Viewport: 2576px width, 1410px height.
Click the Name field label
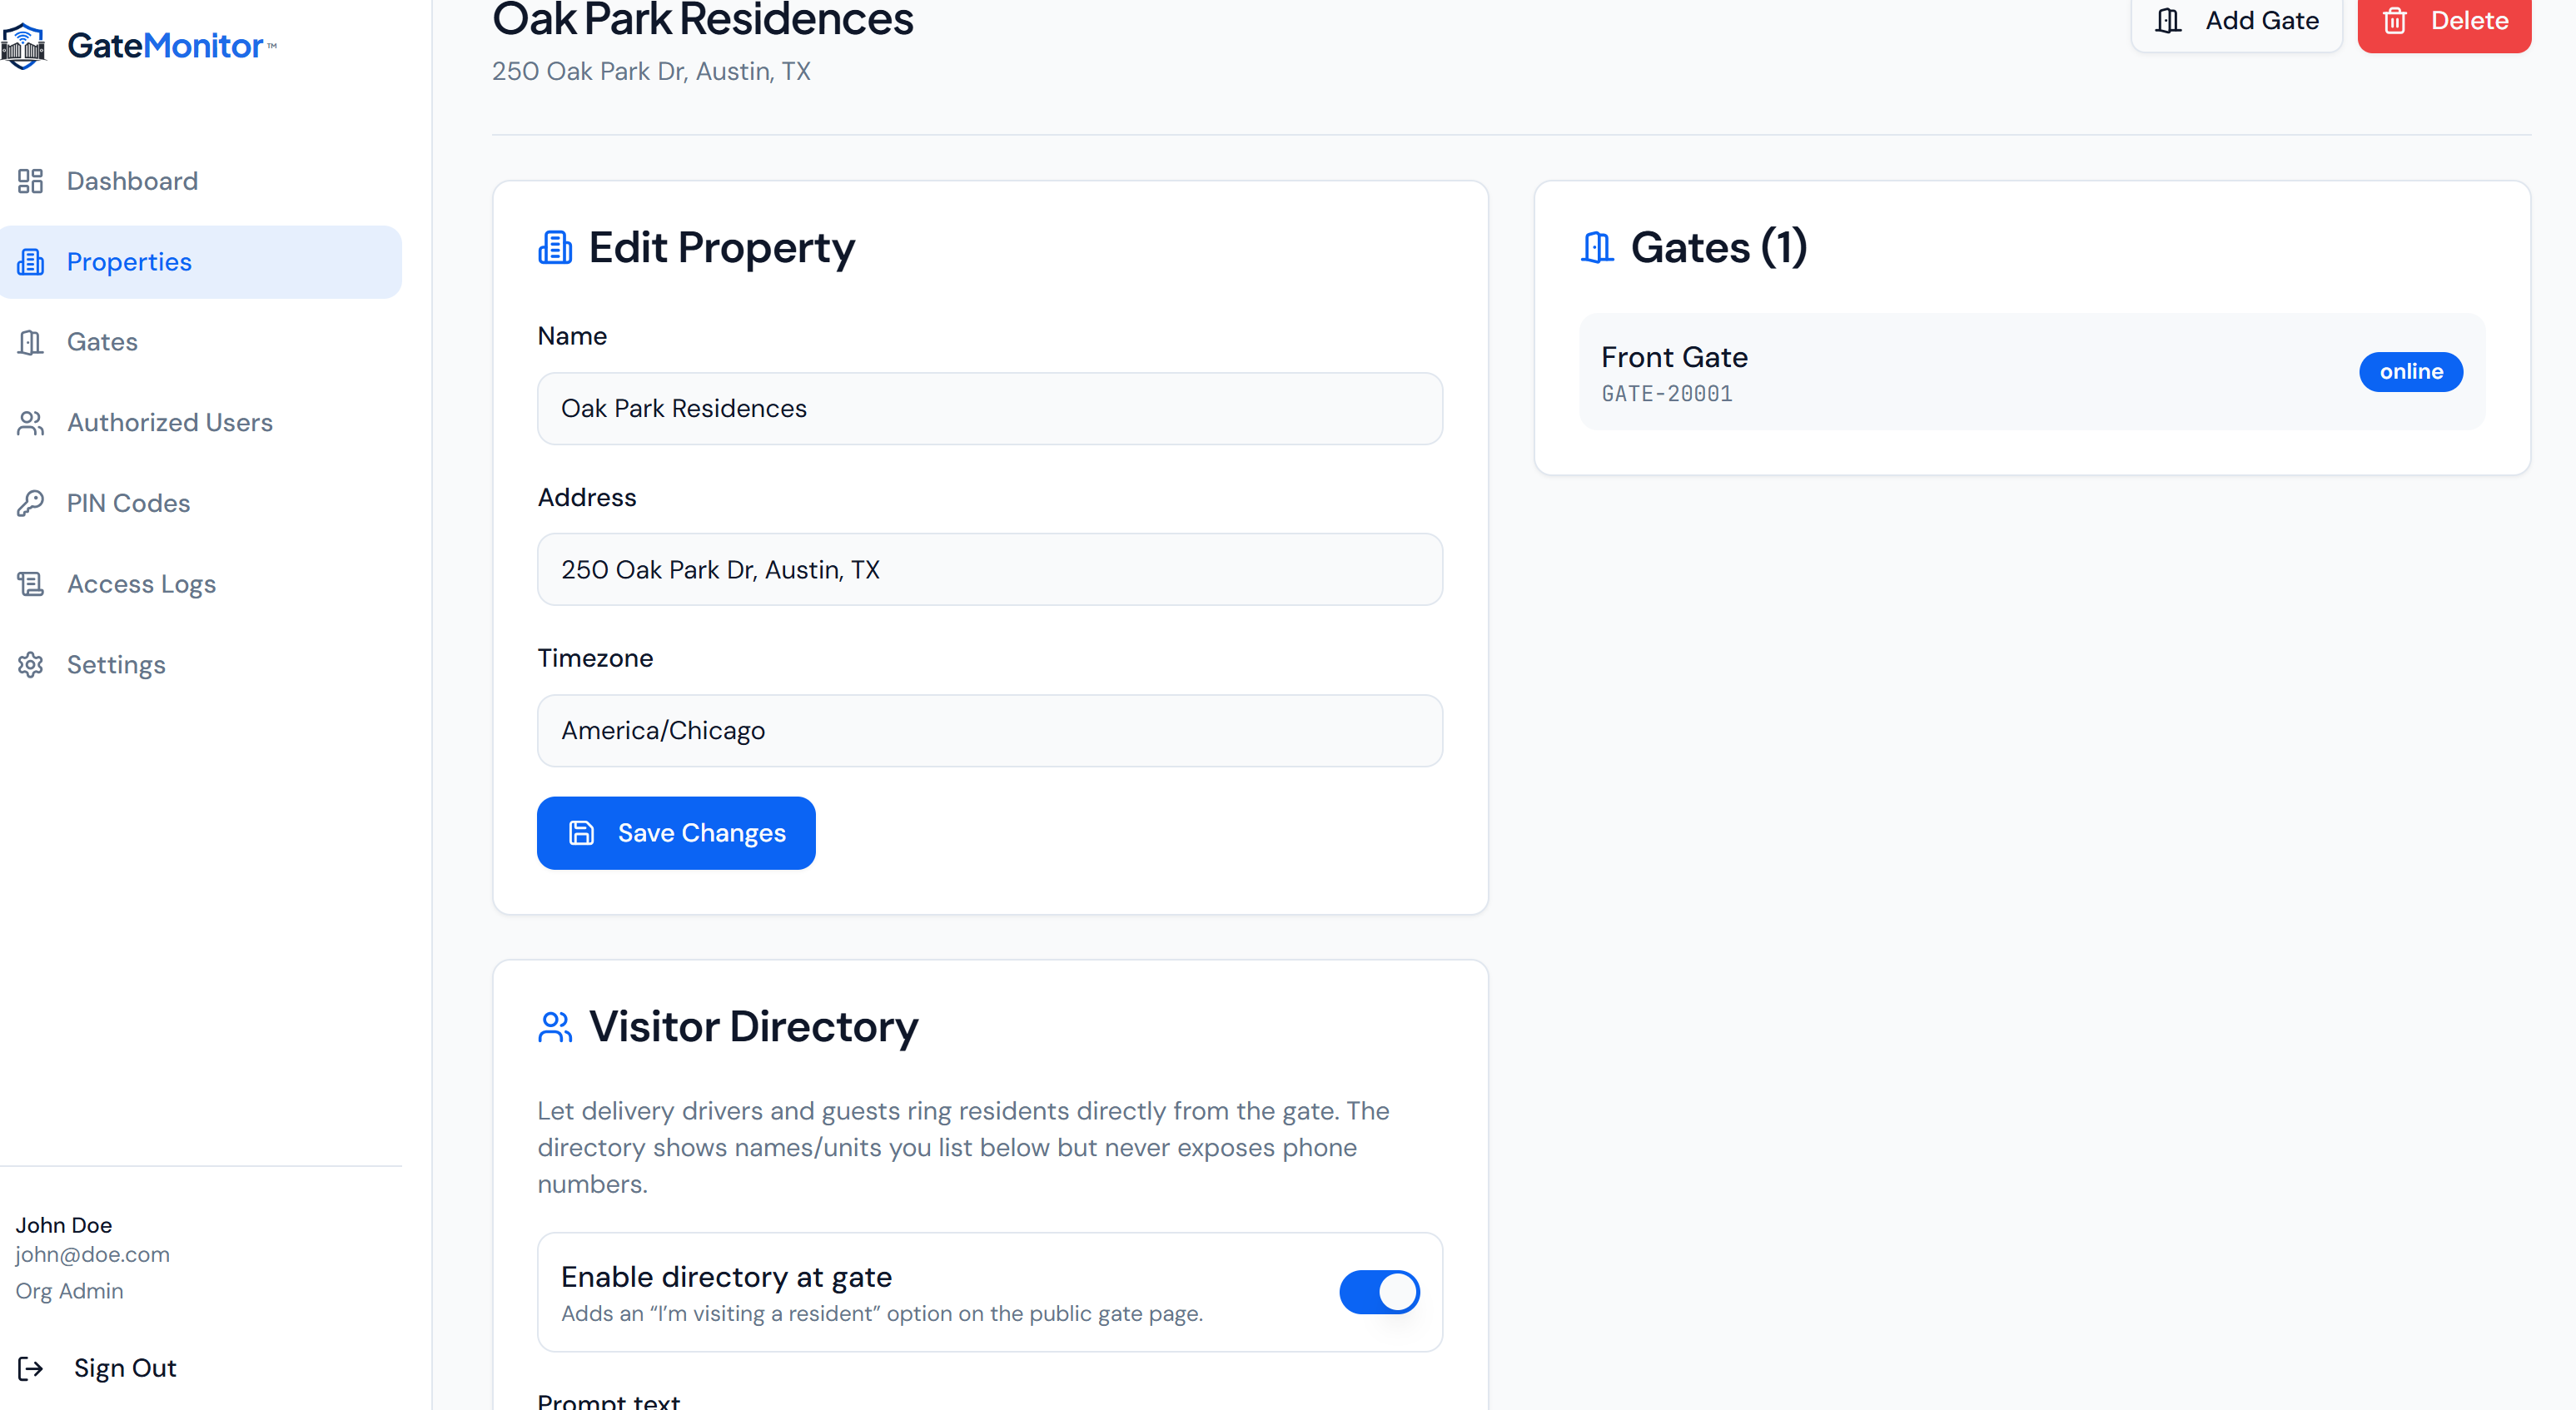click(573, 337)
